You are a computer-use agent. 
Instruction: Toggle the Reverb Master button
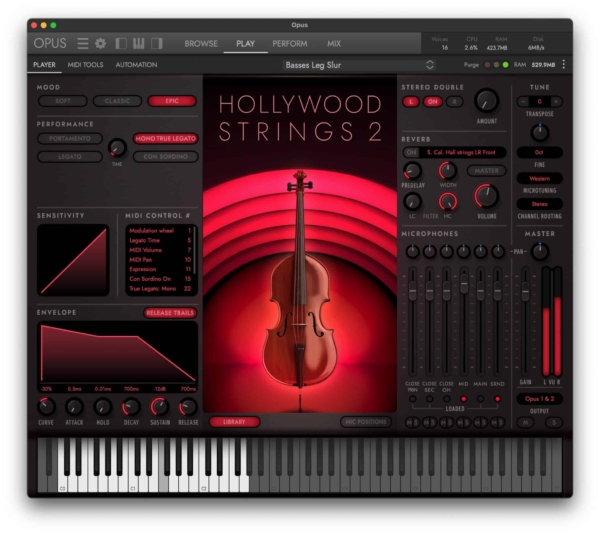pos(486,171)
